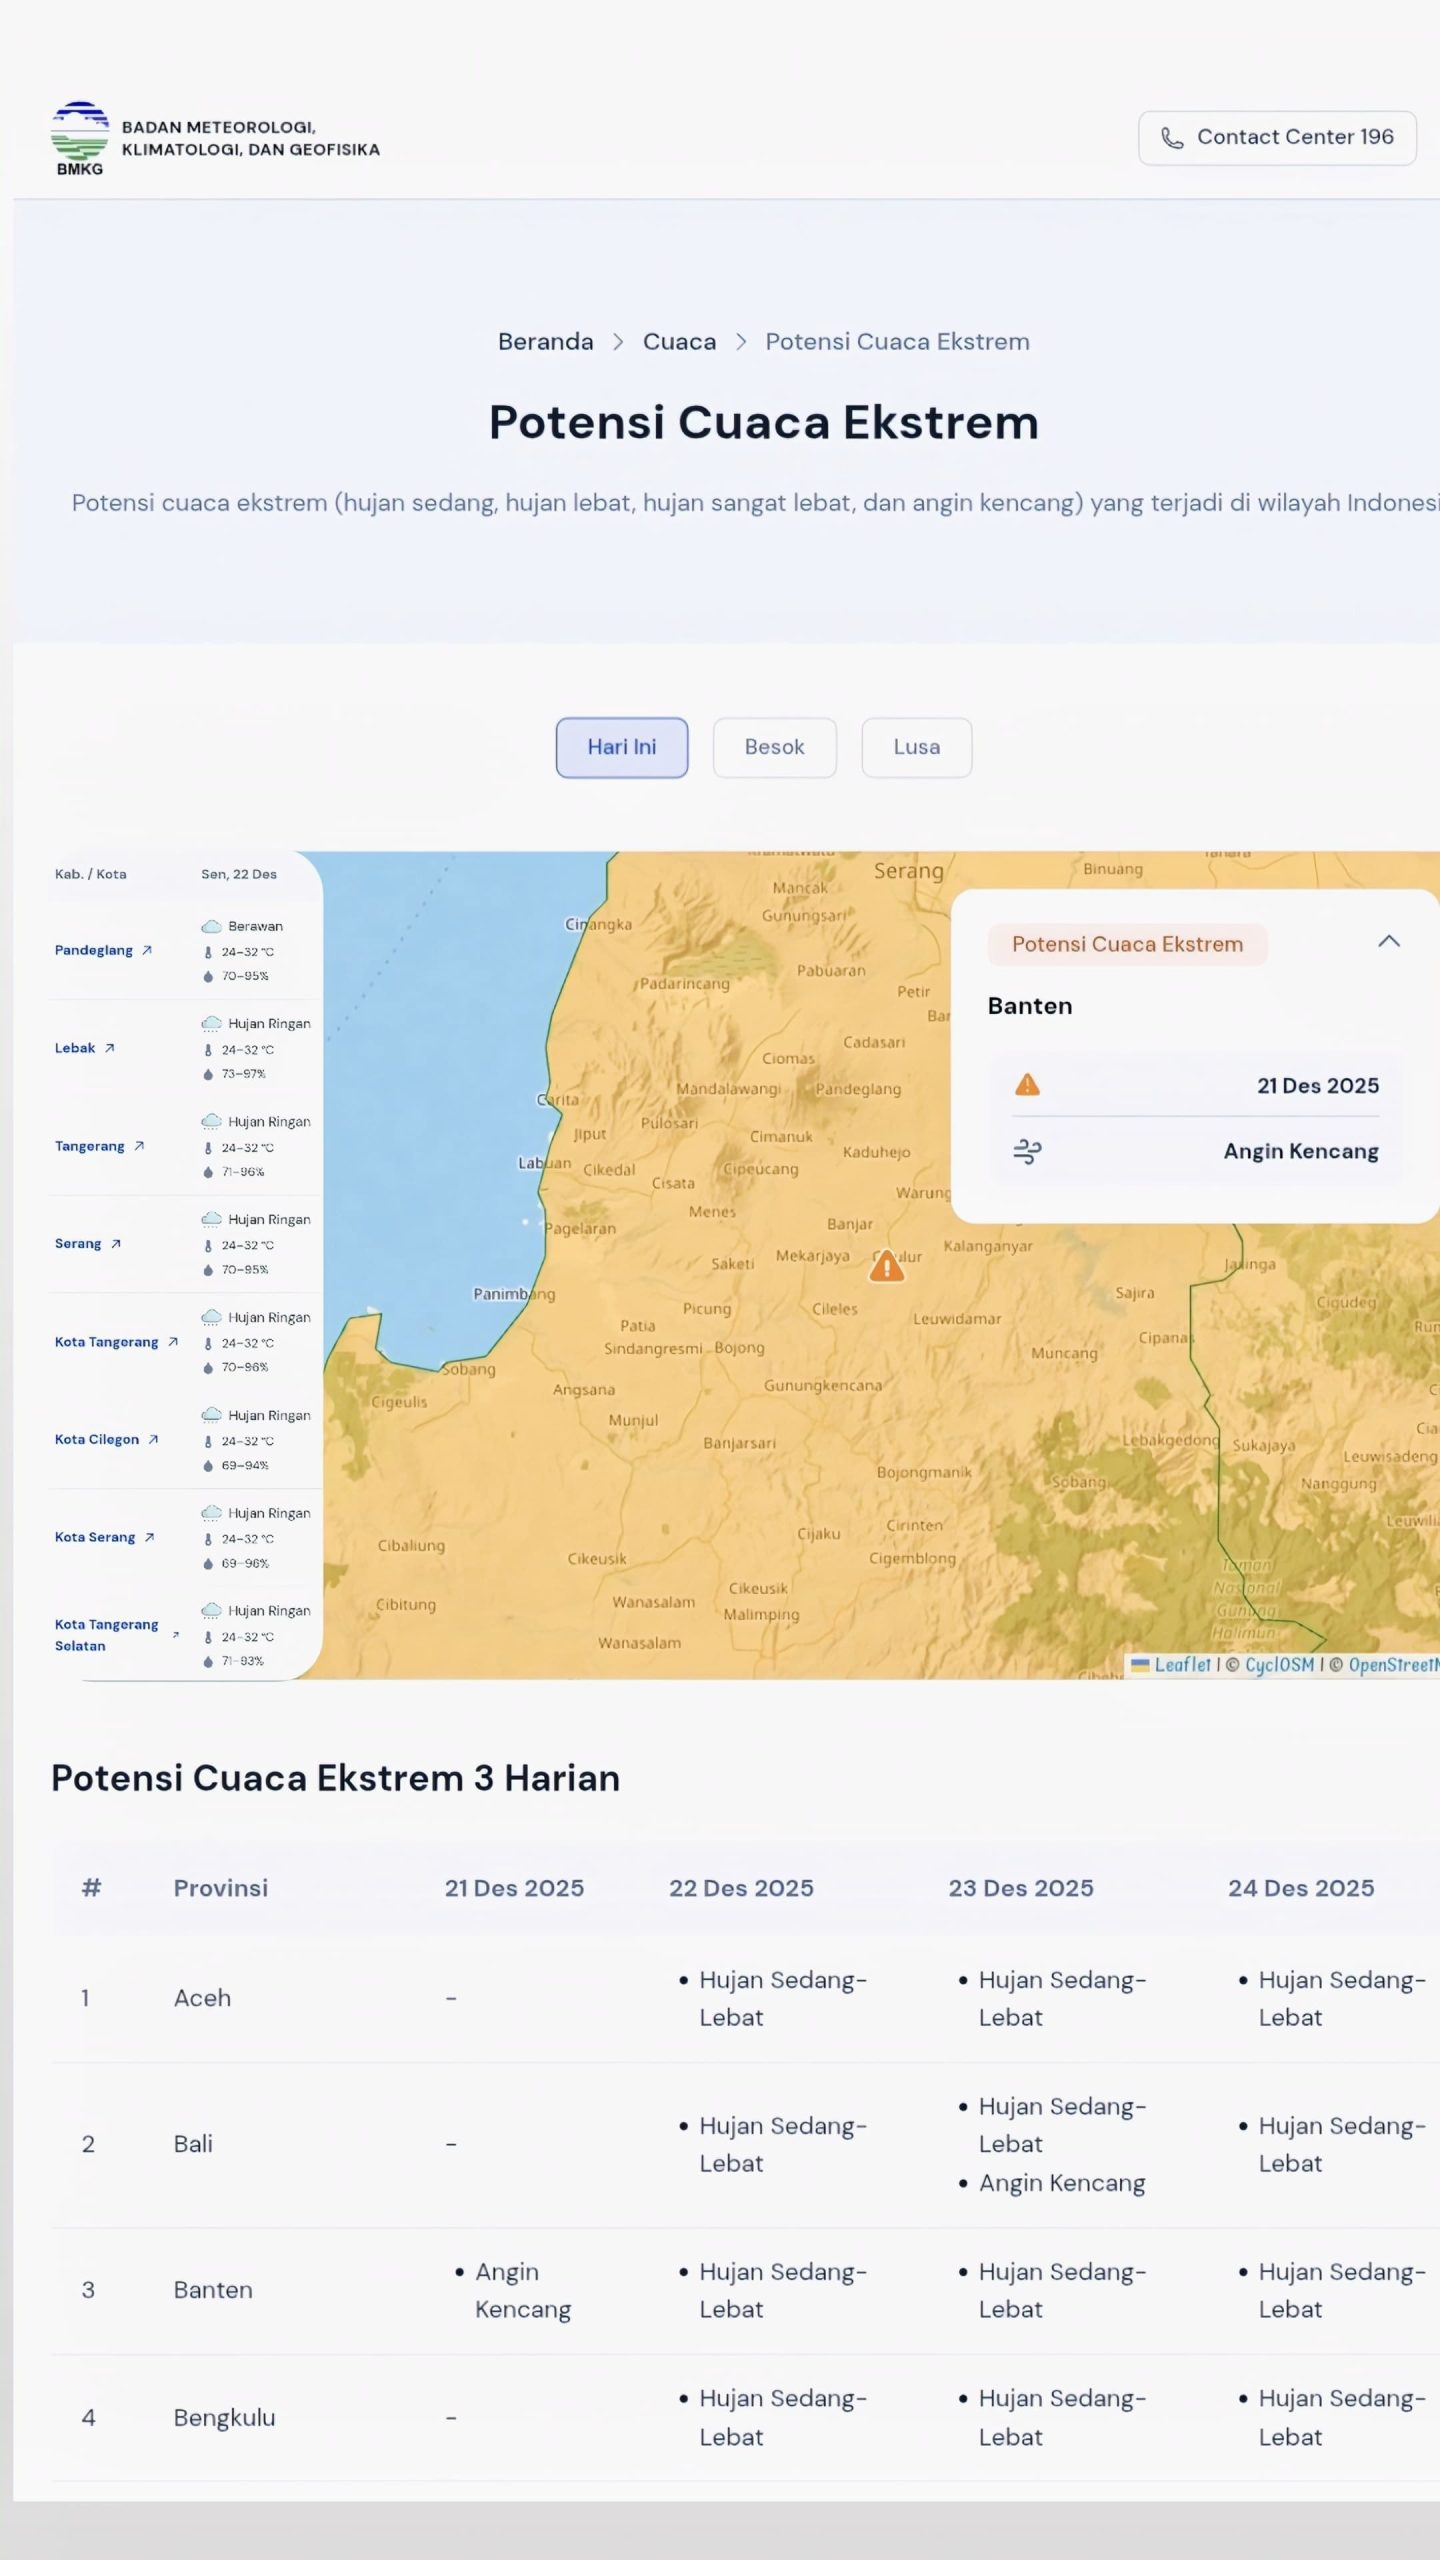1440x2560 pixels.
Task: Select the Hari Ini tab
Action: coord(621,747)
